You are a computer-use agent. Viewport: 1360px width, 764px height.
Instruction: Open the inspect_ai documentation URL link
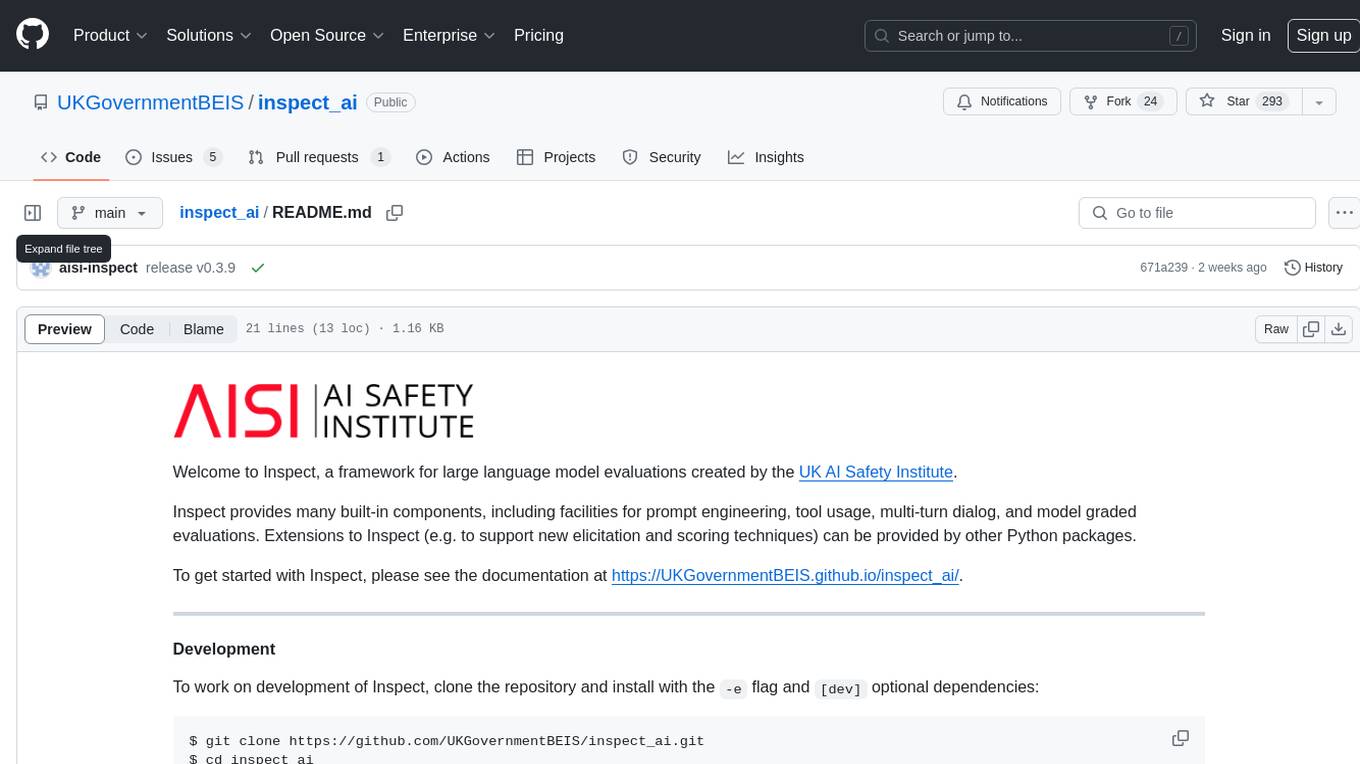(x=785, y=576)
